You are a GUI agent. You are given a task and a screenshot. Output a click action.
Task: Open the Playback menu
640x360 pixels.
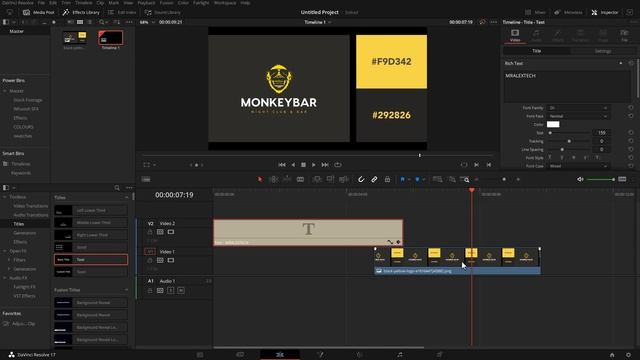coord(146,3)
